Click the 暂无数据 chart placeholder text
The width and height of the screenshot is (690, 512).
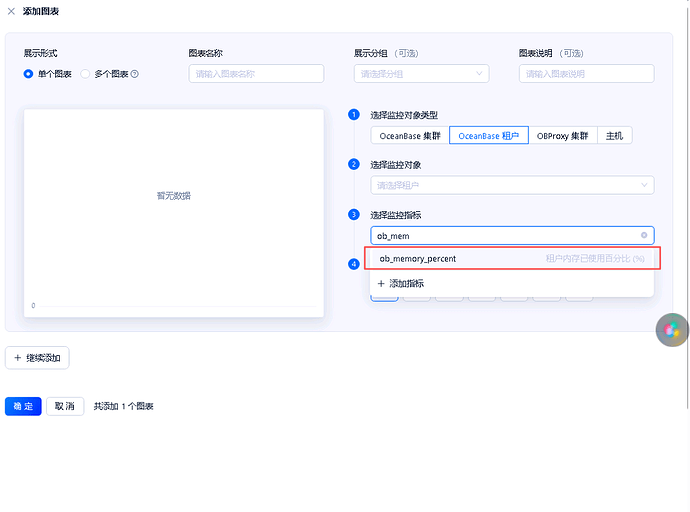[x=174, y=196]
